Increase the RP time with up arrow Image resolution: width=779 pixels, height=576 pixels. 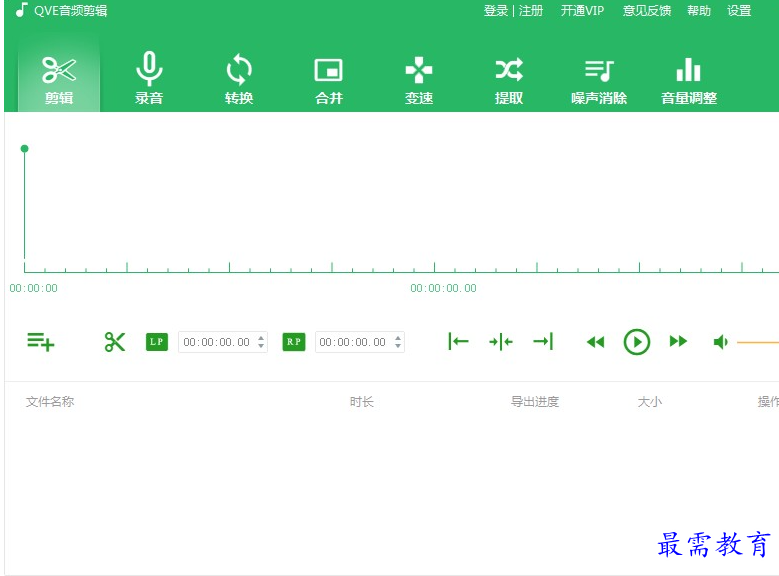click(x=398, y=338)
